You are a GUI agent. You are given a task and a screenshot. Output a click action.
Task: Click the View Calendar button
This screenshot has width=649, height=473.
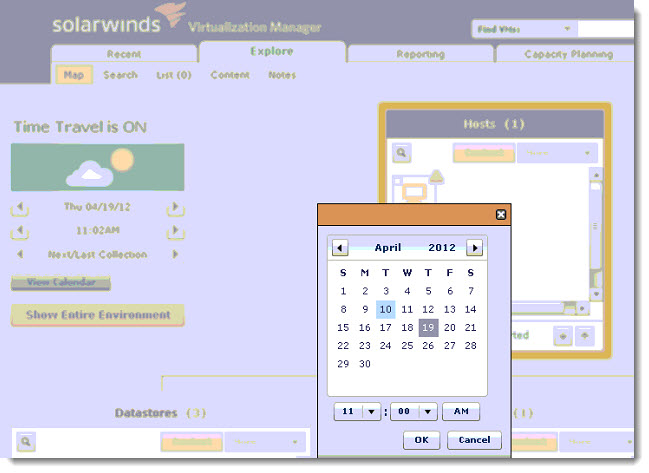(x=61, y=283)
